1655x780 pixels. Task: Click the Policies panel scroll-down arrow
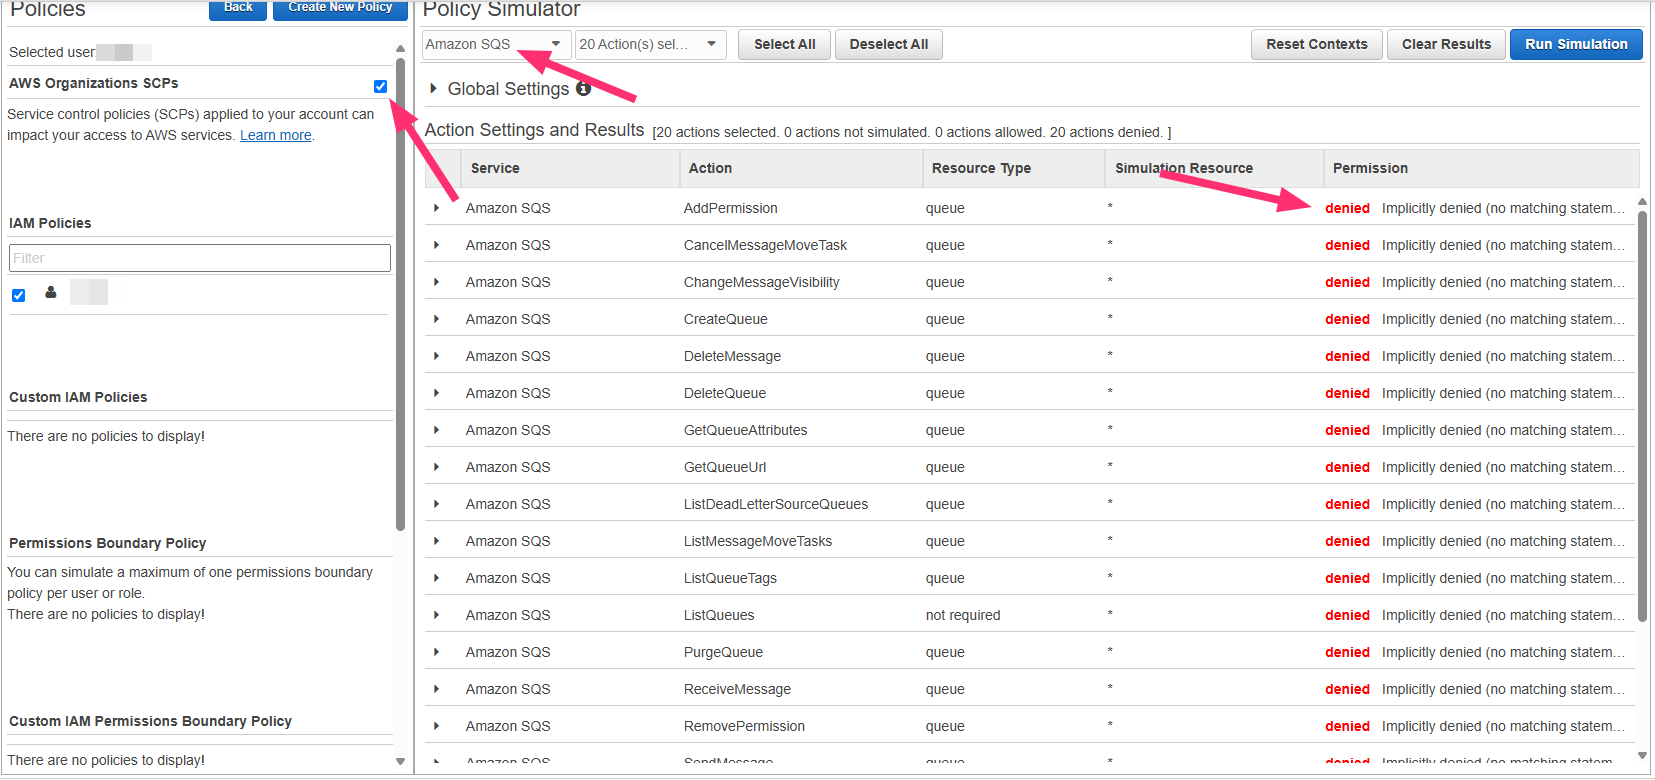[400, 762]
